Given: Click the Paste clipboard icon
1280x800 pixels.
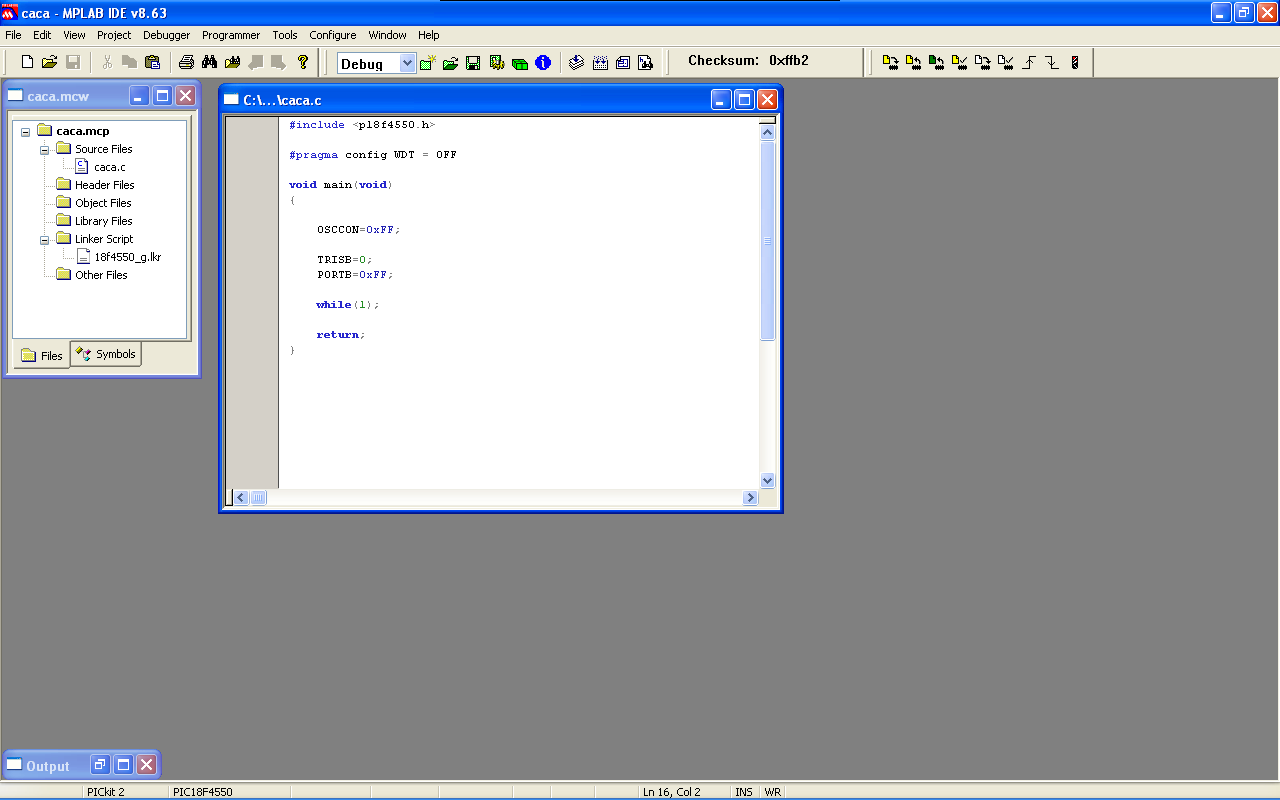Looking at the screenshot, I should pos(152,62).
